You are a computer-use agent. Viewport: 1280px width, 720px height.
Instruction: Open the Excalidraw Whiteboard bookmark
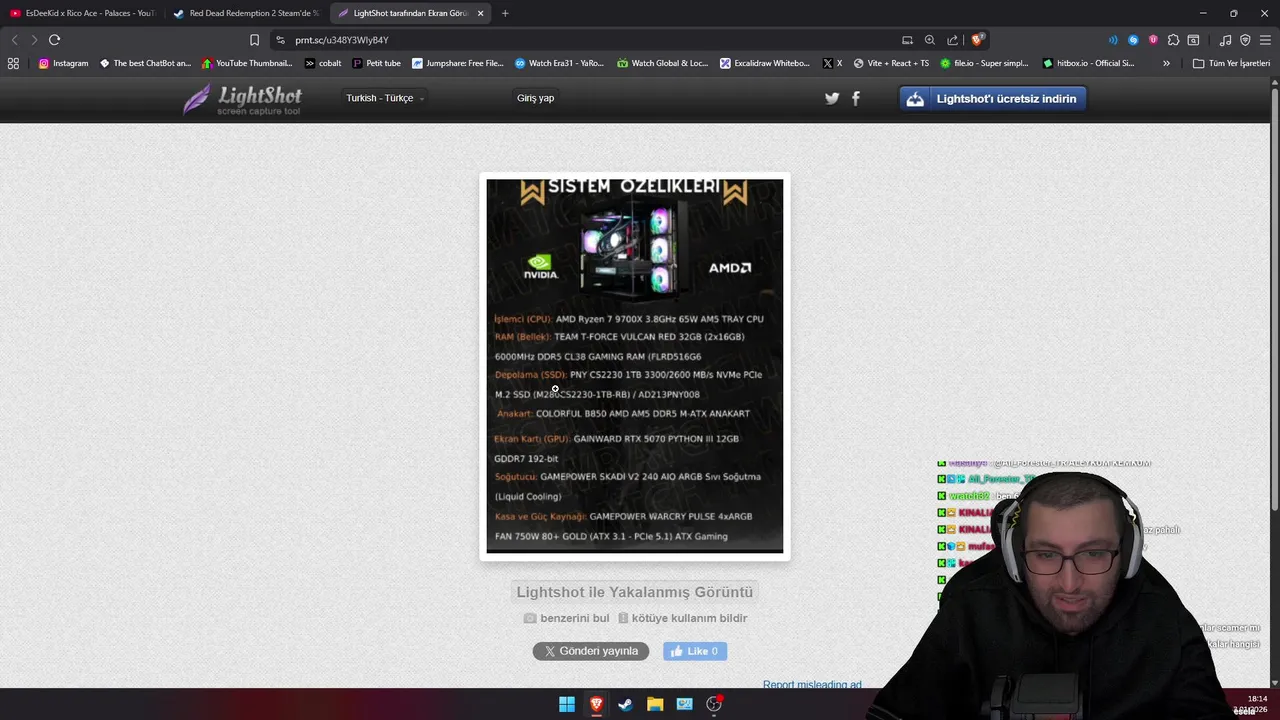pos(765,63)
